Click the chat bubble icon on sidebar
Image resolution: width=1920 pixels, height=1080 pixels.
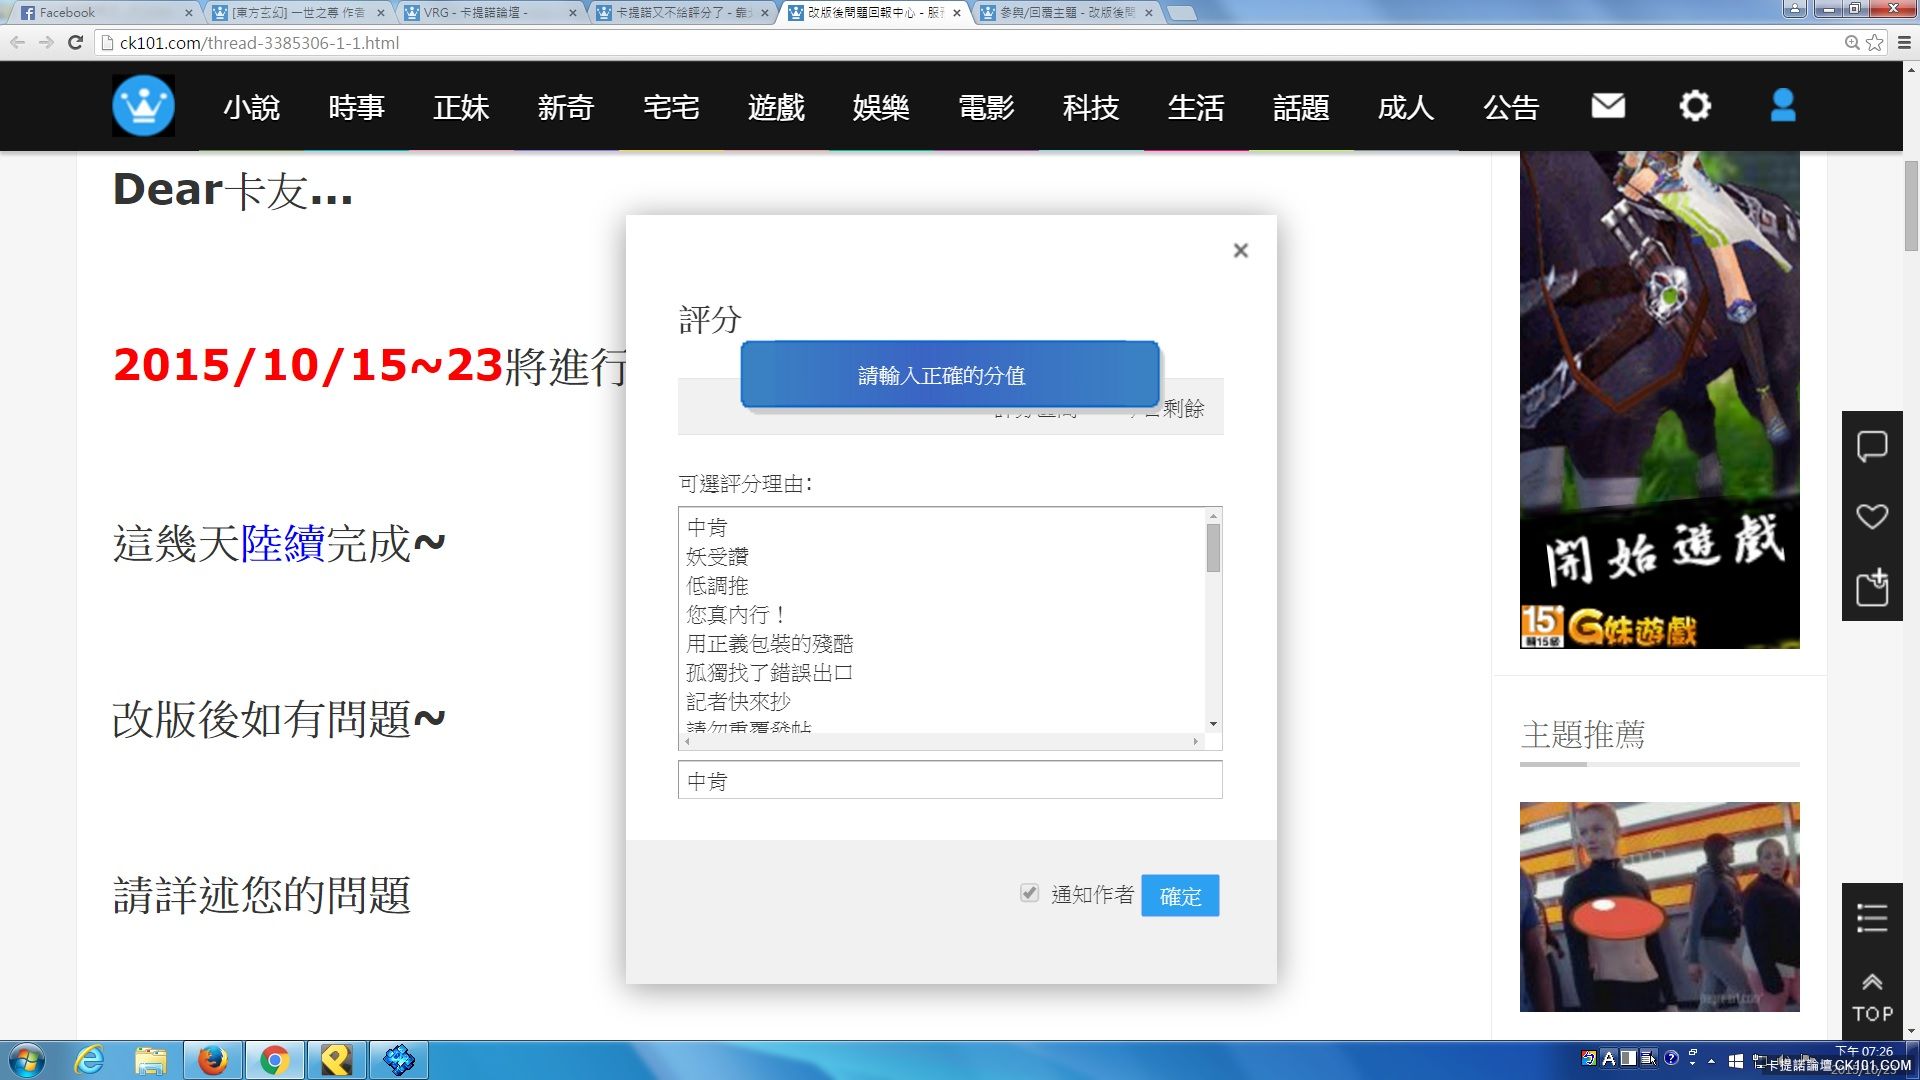pyautogui.click(x=1874, y=446)
